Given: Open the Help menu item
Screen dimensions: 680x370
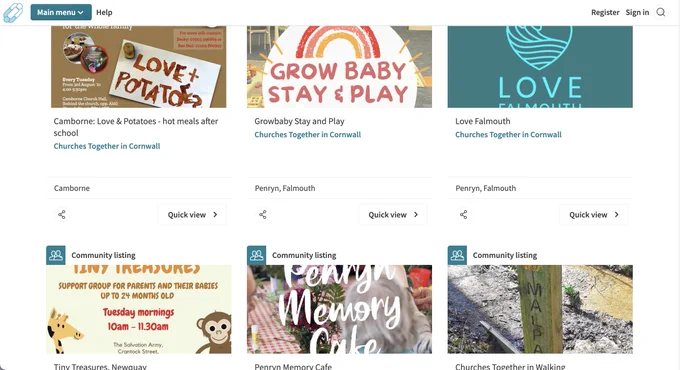Looking at the screenshot, I should (104, 12).
